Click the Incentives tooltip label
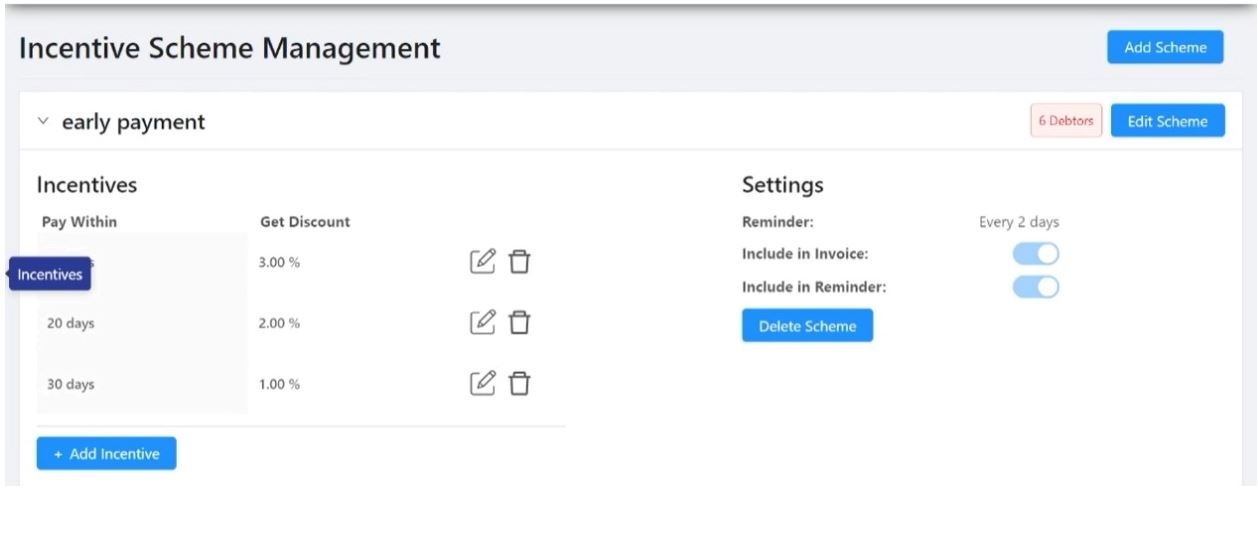Image resolution: width=1258 pixels, height=537 pixels. [x=50, y=274]
